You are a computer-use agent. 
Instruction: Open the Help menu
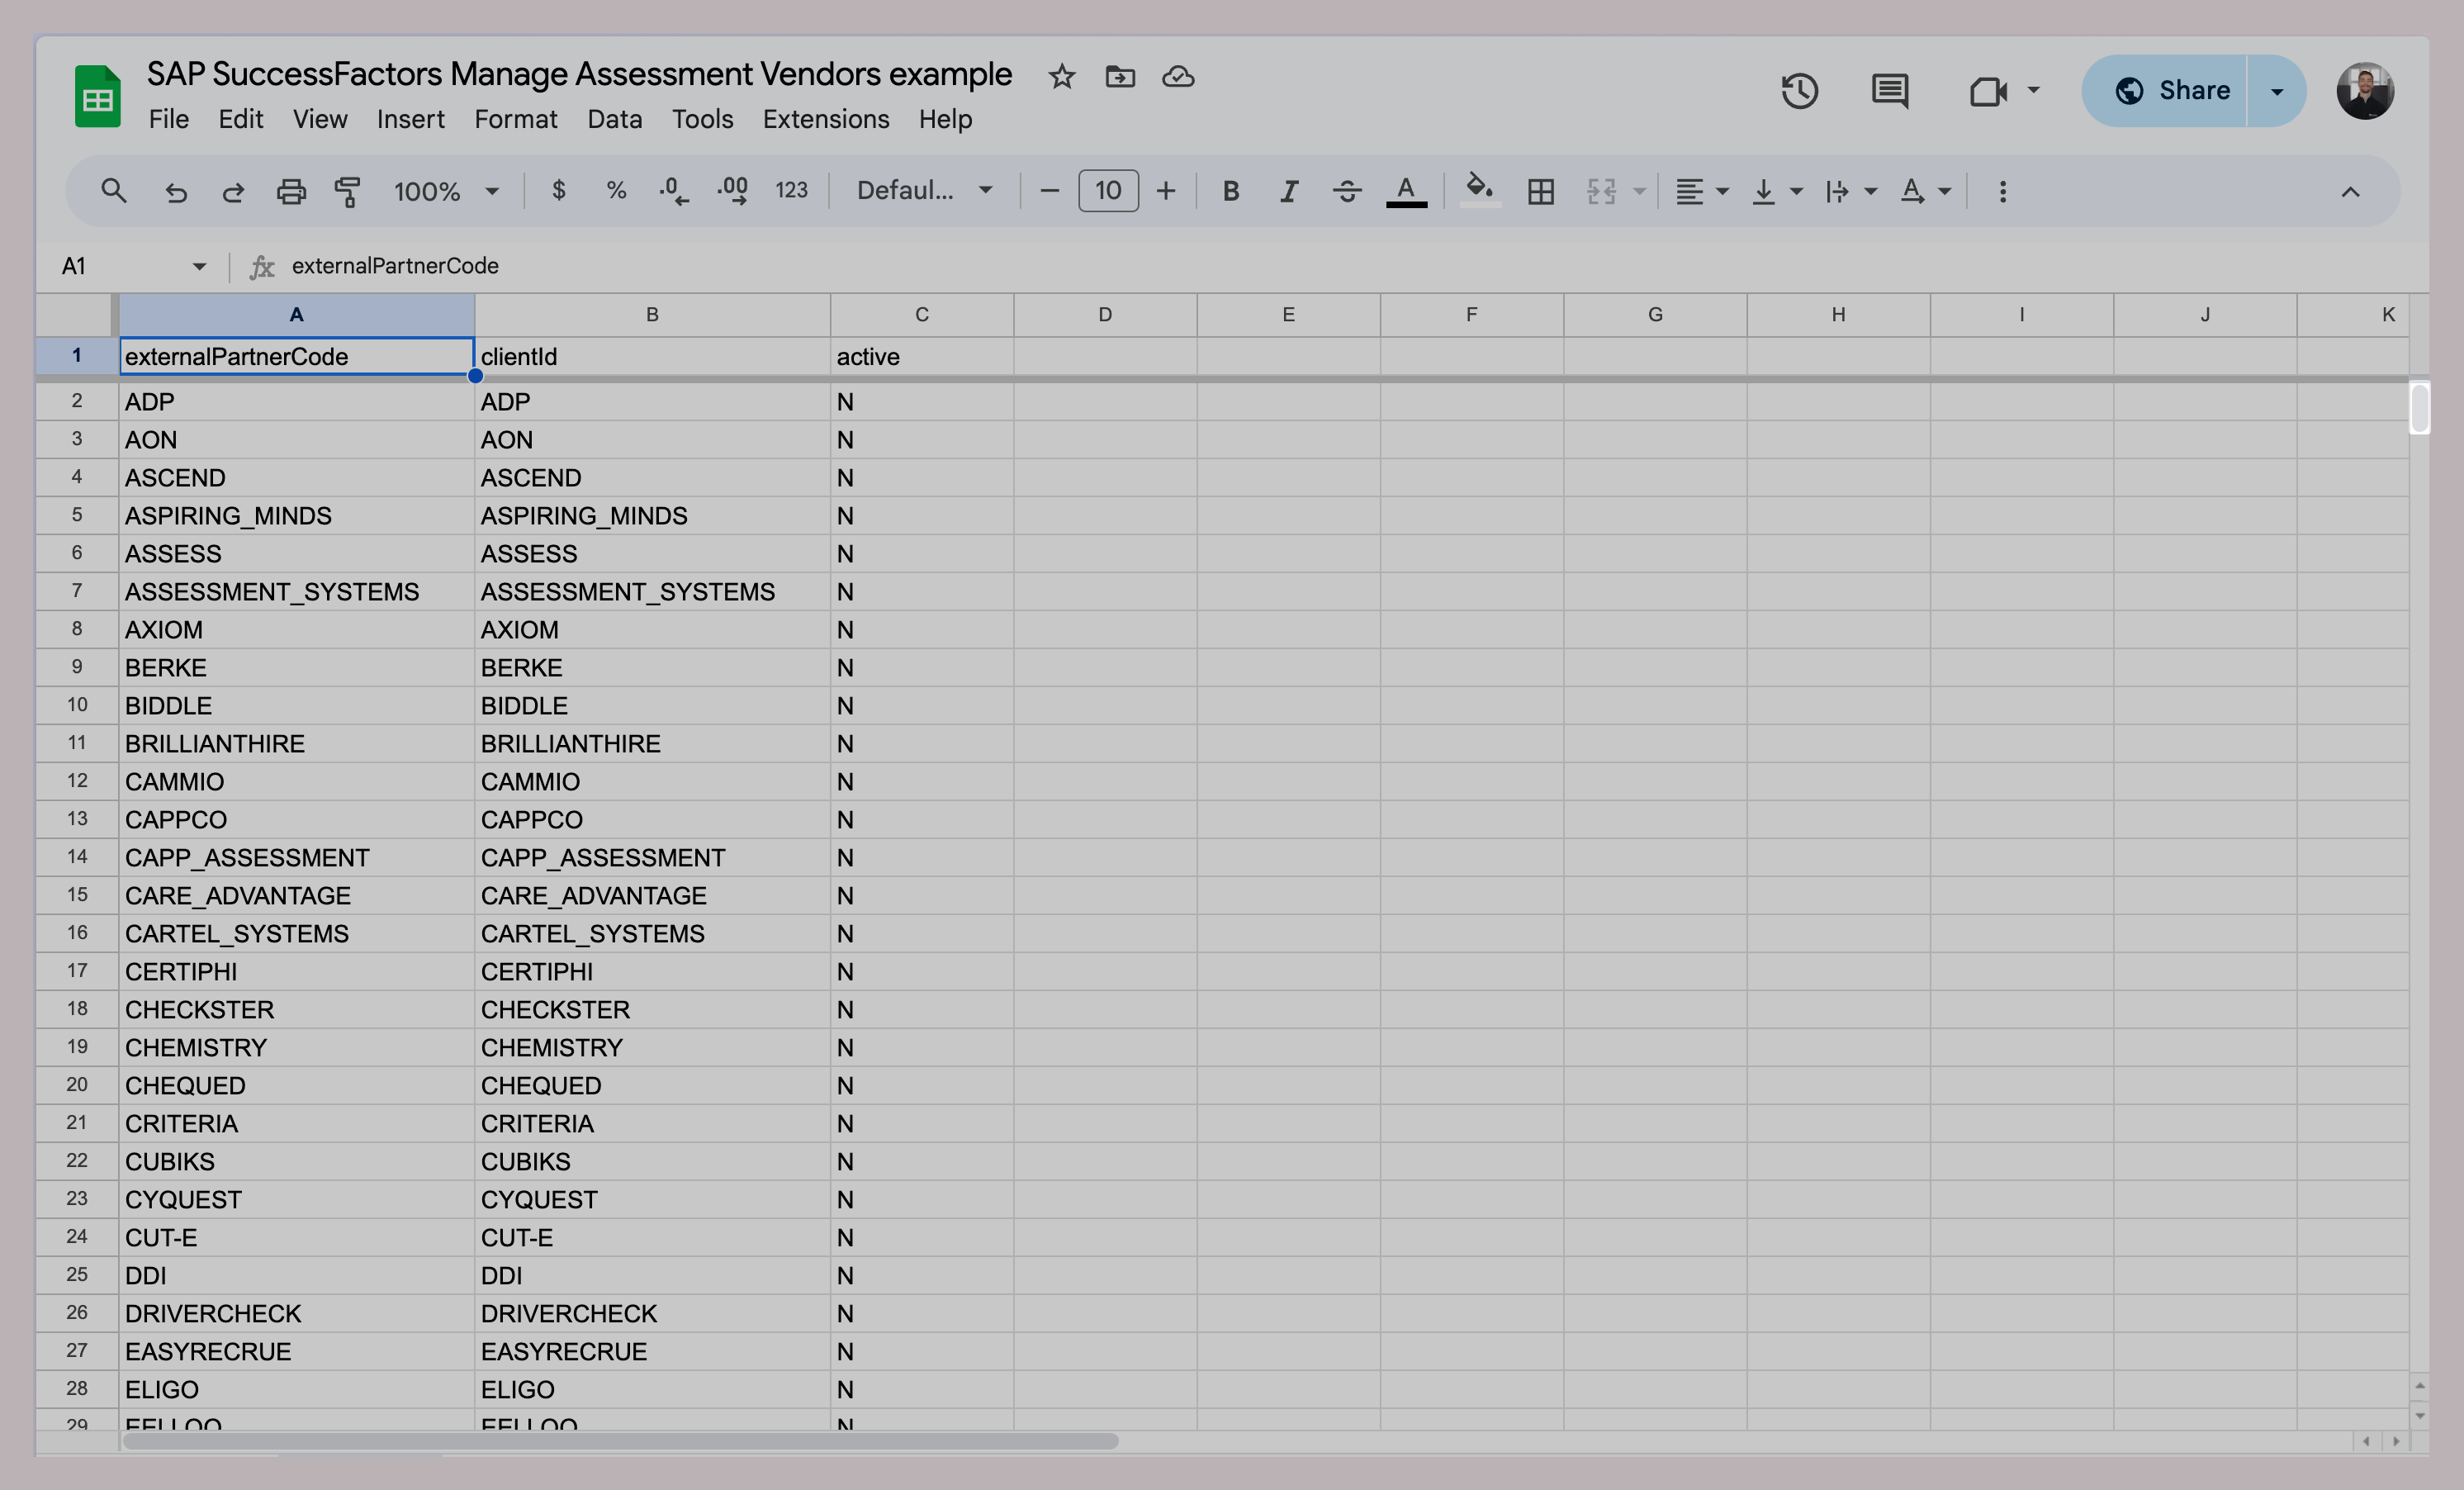945,119
